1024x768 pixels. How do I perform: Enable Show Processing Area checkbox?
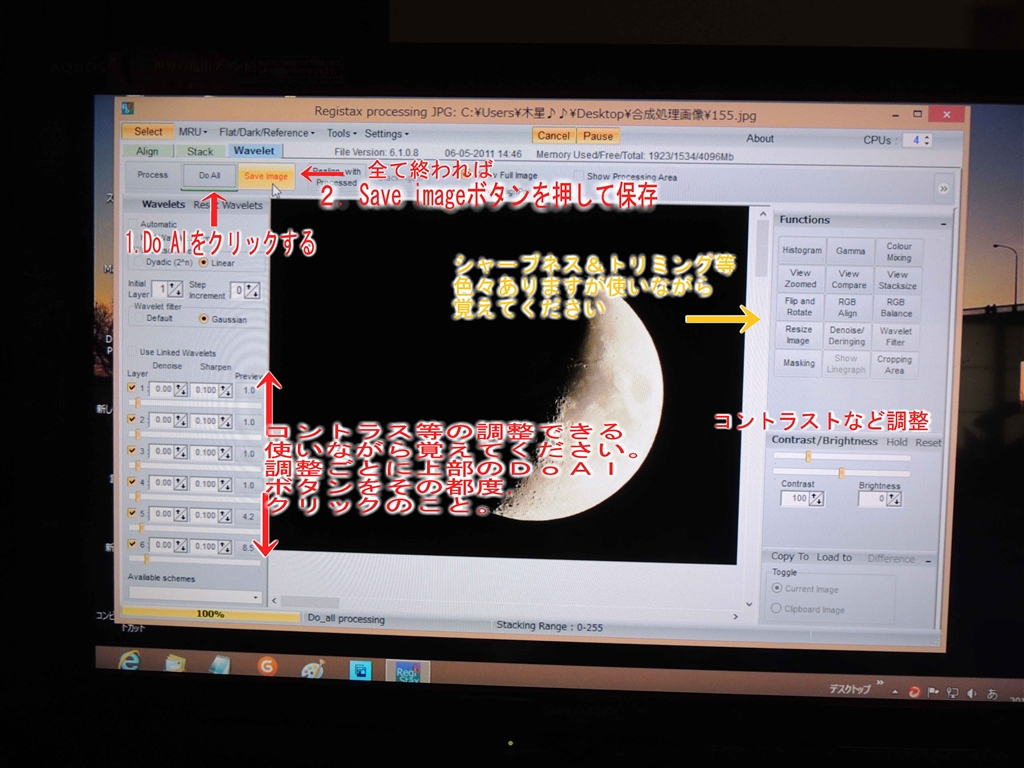click(x=579, y=175)
